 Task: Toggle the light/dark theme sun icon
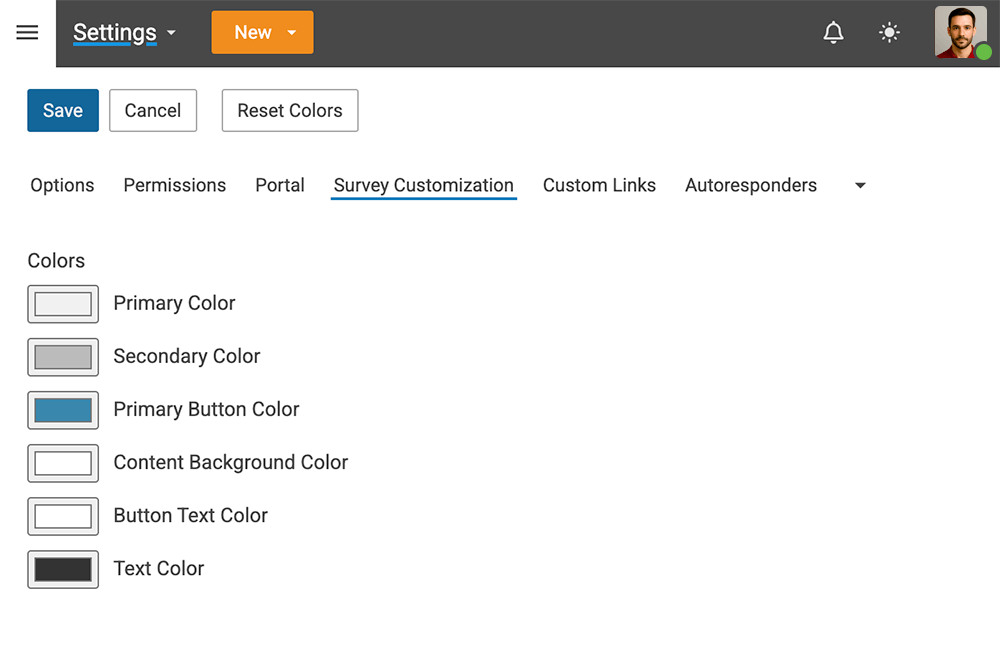tap(889, 33)
